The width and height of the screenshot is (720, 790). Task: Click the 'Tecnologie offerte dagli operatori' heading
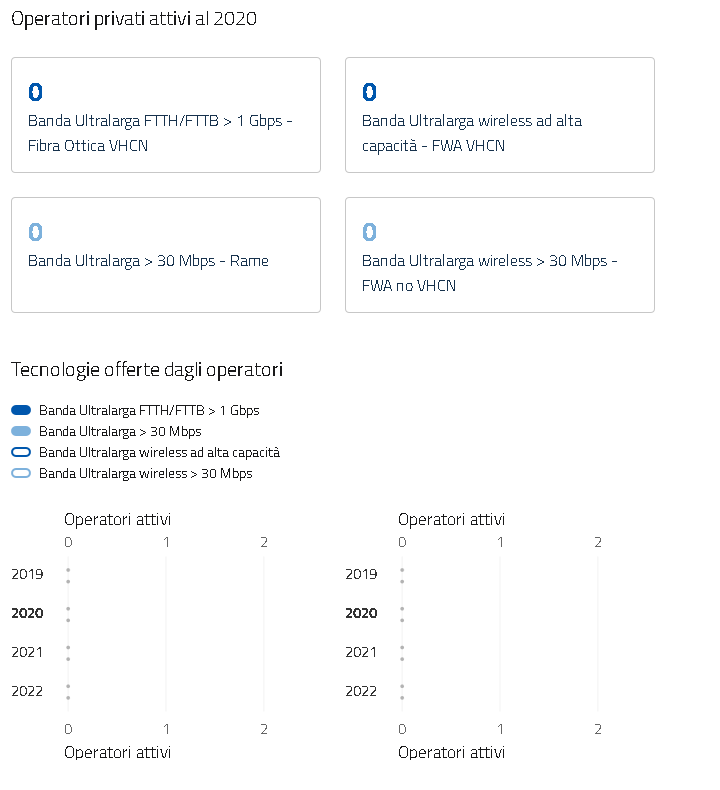click(x=146, y=370)
